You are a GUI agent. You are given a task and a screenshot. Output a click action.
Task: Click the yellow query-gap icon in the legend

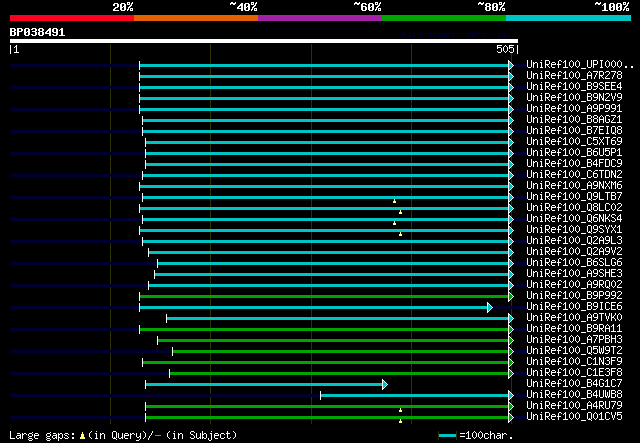click(x=82, y=436)
